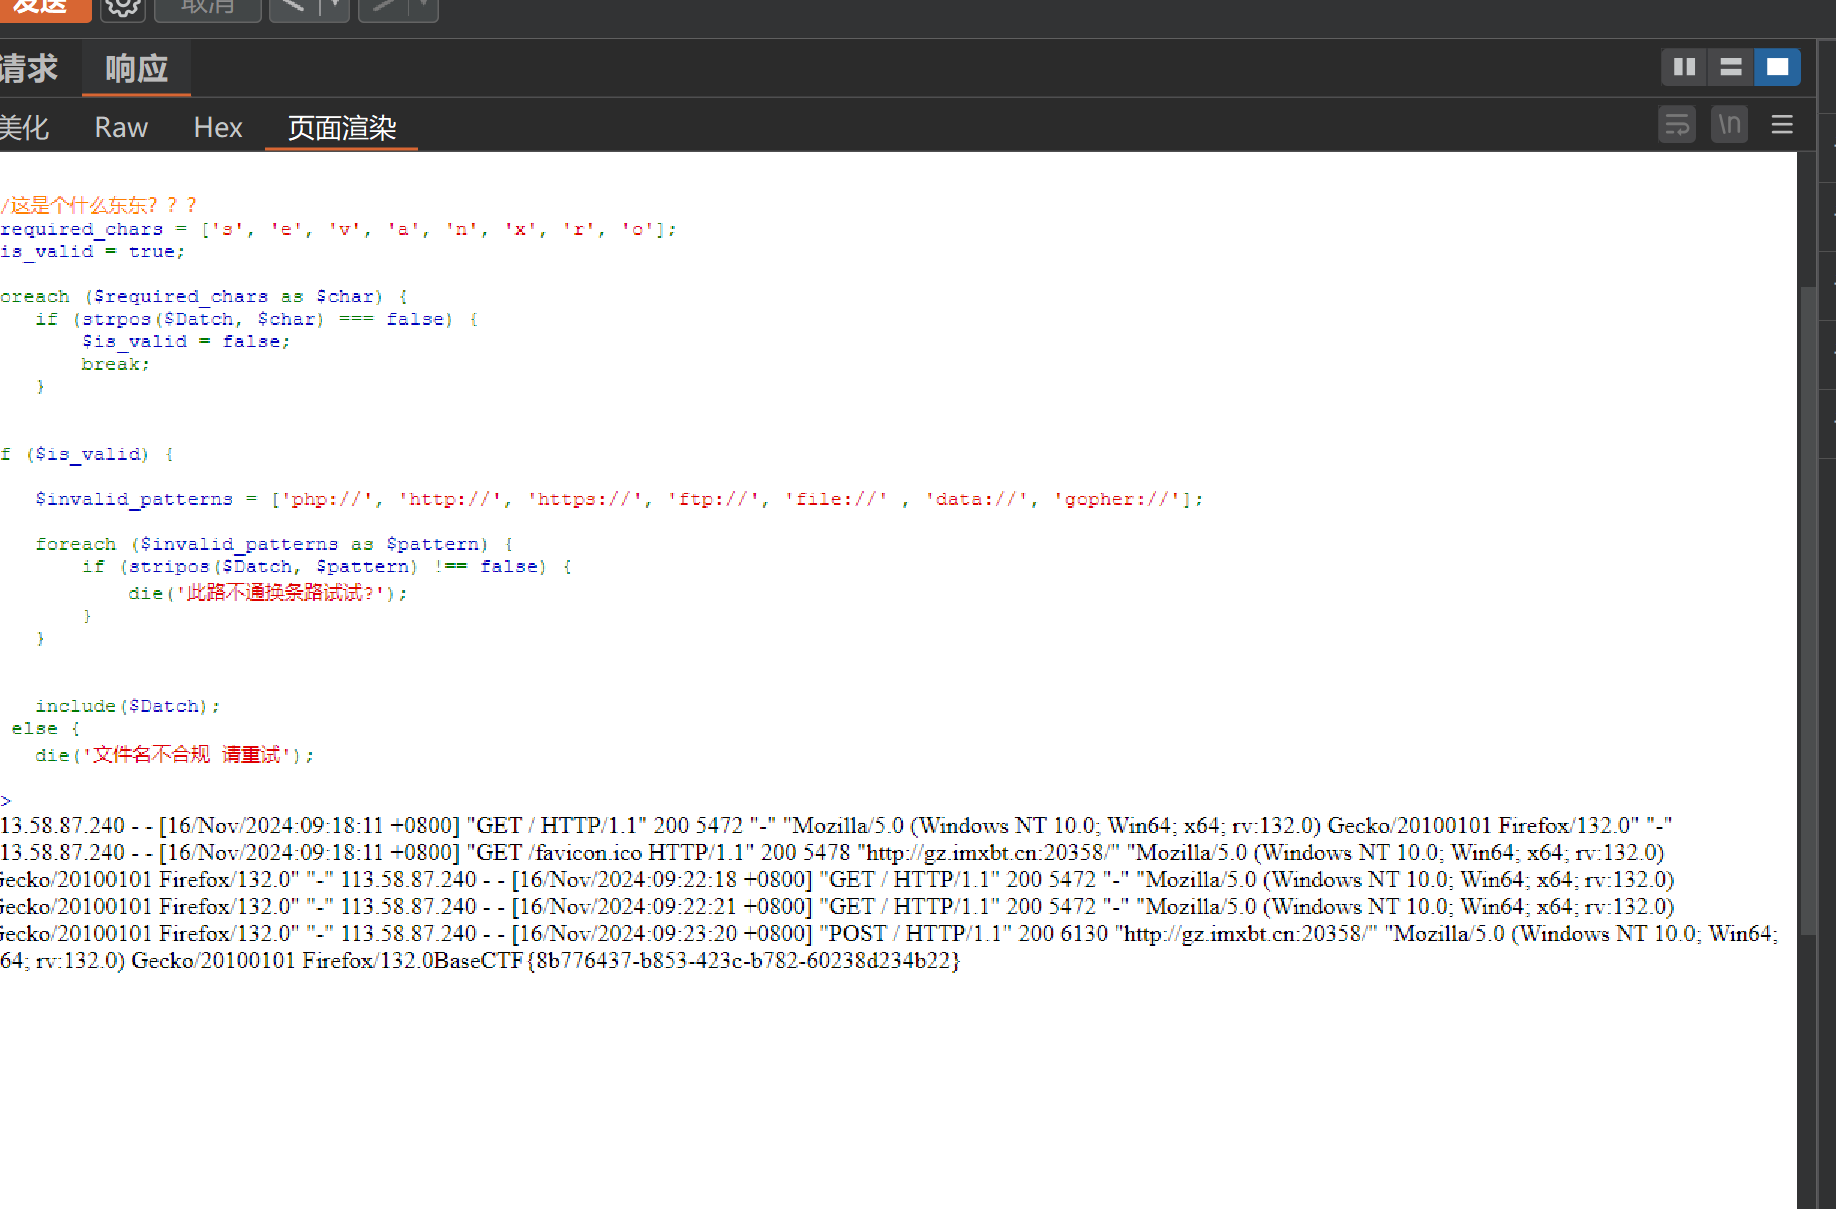This screenshot has height=1209, width=1836.
Task: Click the log line for GET /favicon.ico
Action: 832,853
